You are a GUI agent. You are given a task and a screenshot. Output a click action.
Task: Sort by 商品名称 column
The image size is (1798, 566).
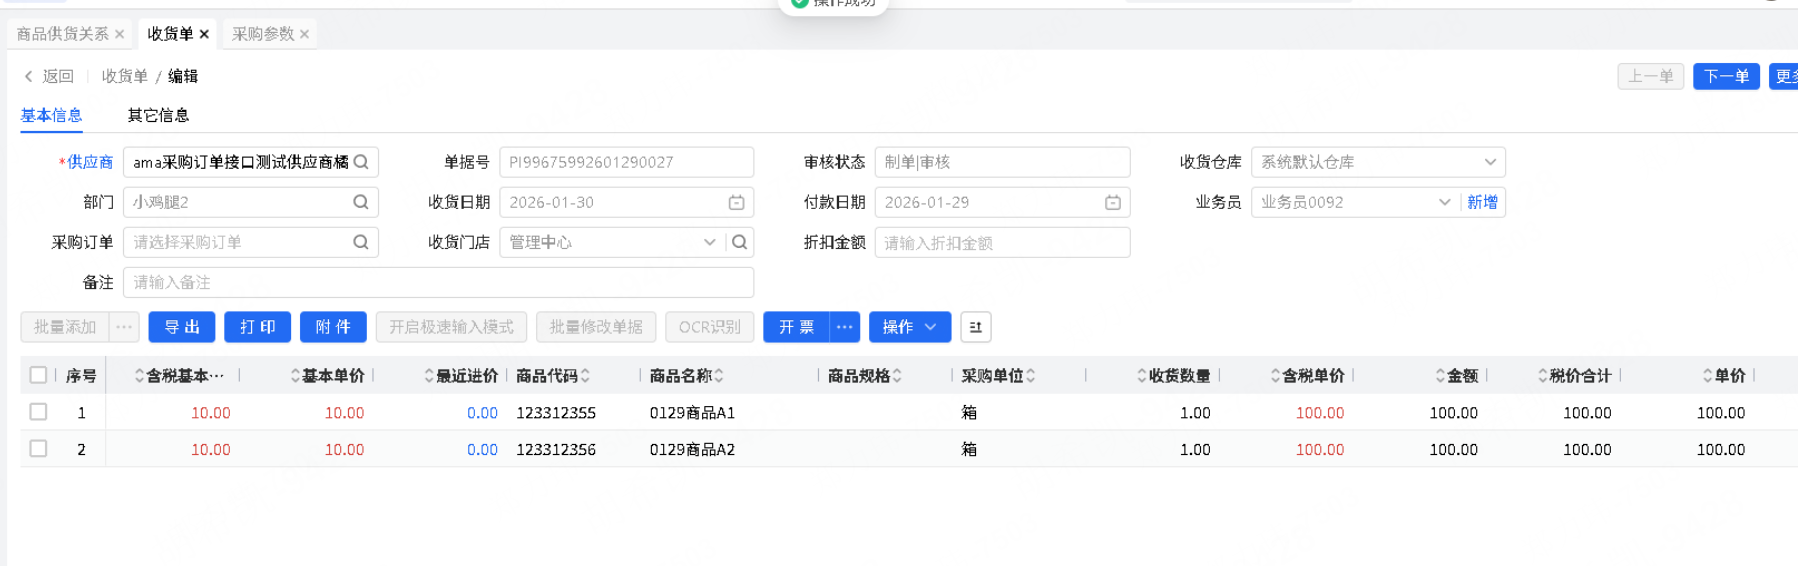pyautogui.click(x=719, y=376)
